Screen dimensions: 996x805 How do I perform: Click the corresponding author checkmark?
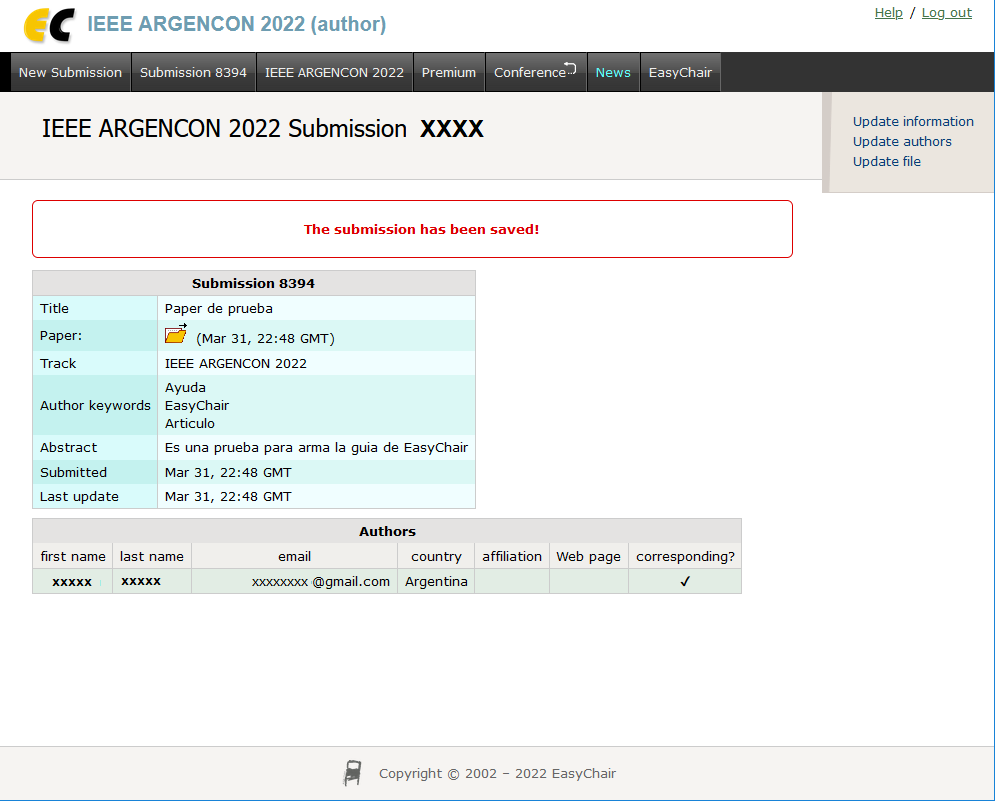click(685, 581)
